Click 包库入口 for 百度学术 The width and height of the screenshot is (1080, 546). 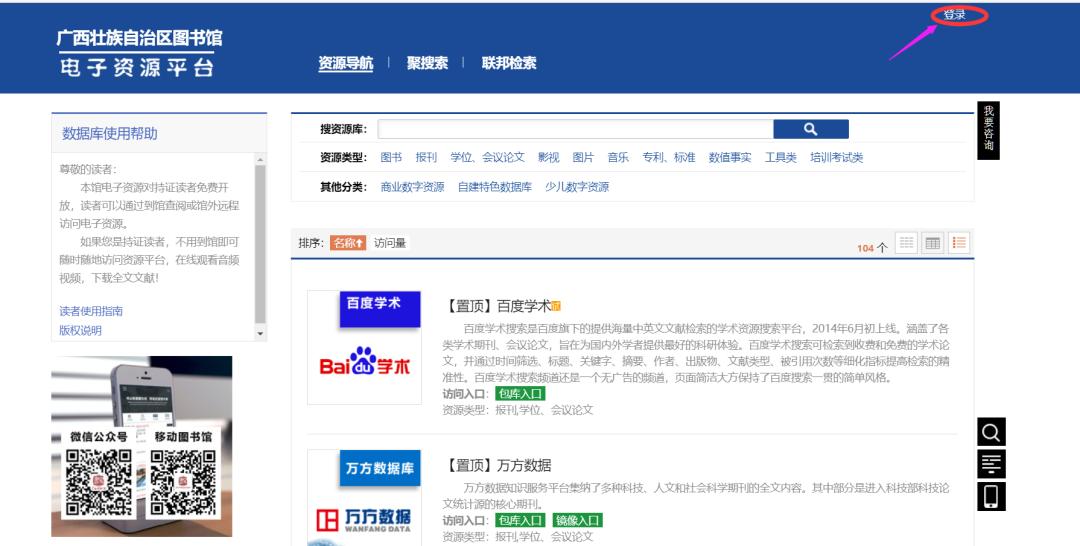click(520, 394)
